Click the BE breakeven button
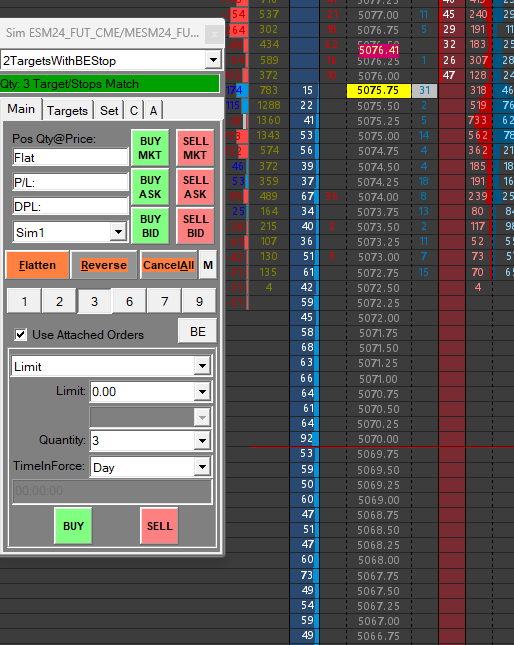The width and height of the screenshot is (514, 645). tap(198, 331)
